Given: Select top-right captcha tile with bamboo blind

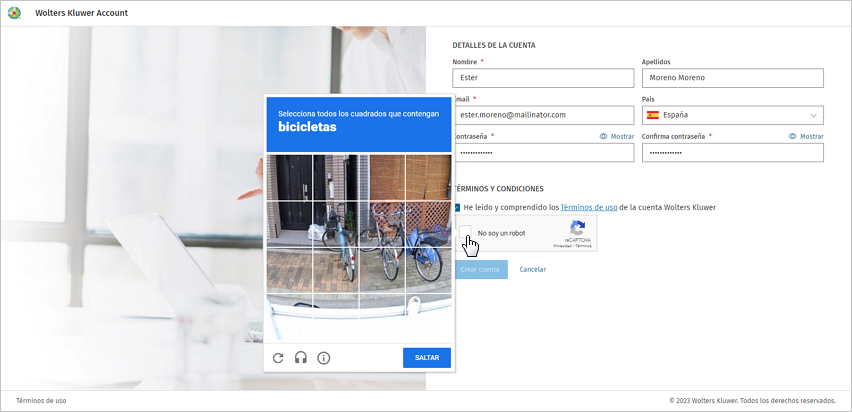Looking at the screenshot, I should coord(429,177).
